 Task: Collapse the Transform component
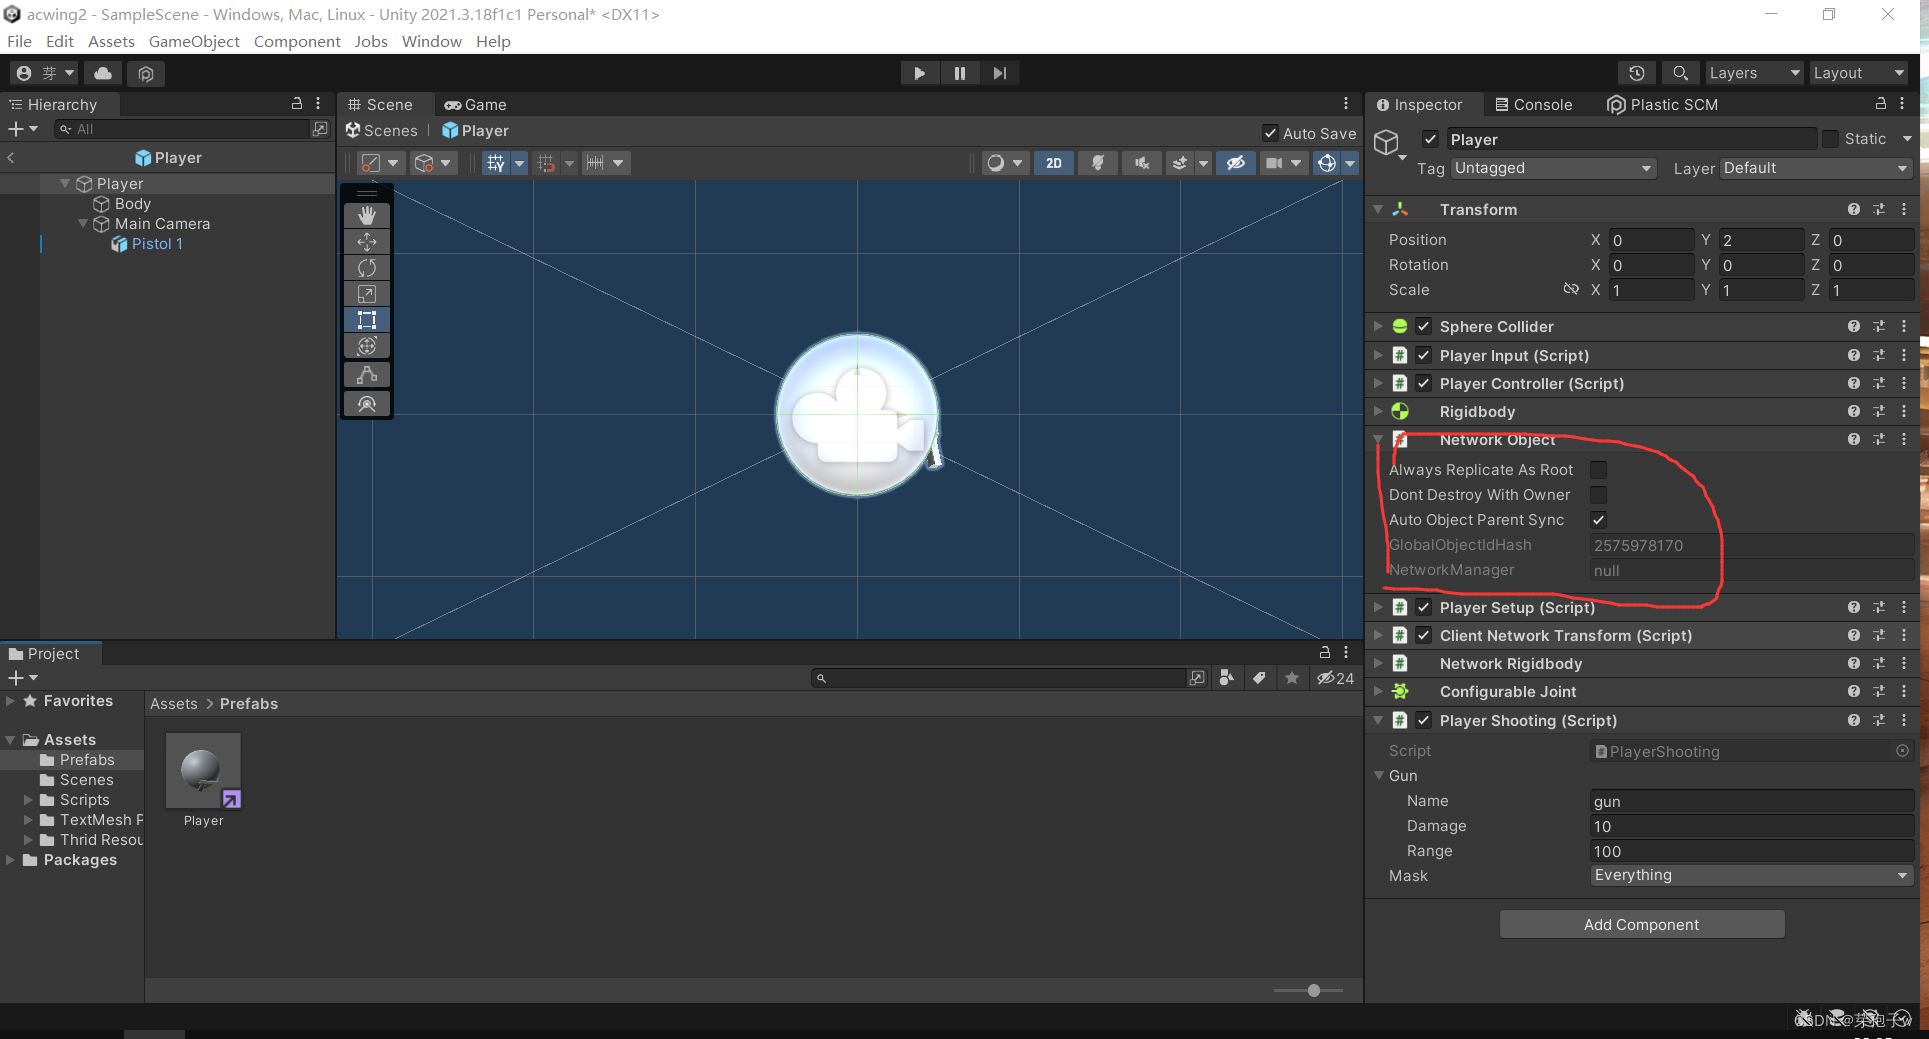[x=1379, y=209]
